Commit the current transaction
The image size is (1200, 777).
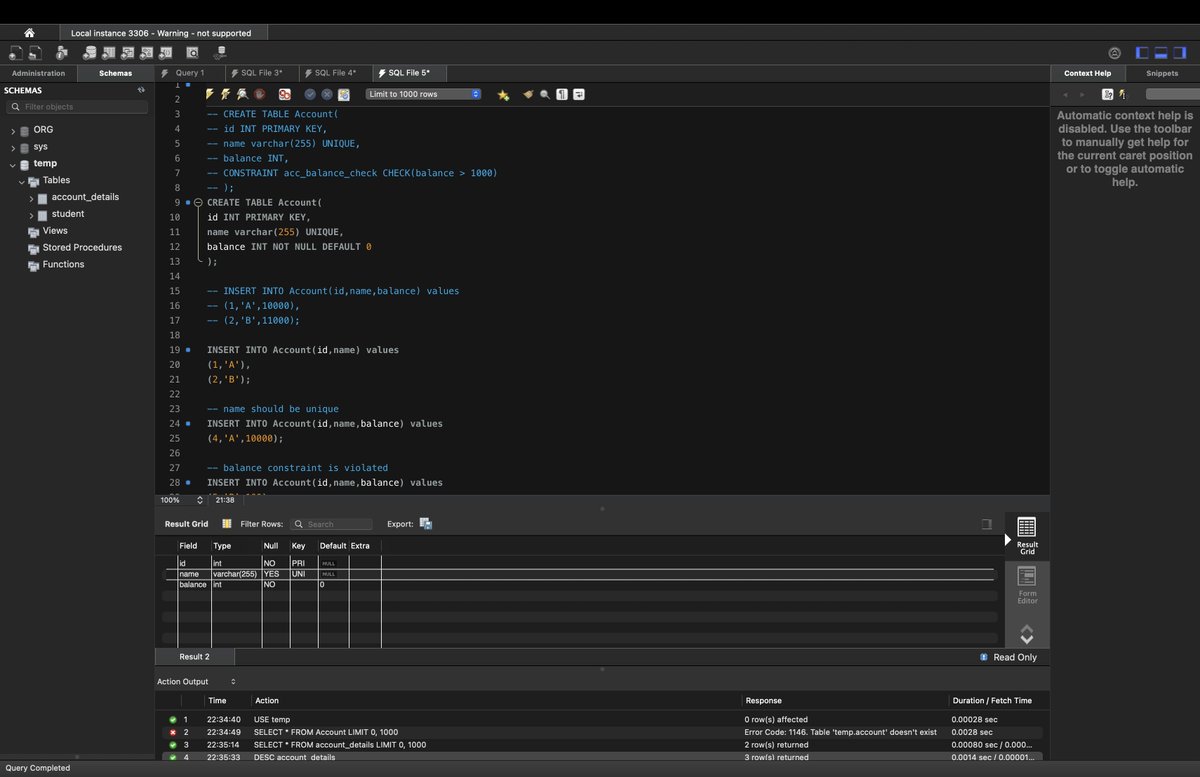pos(310,94)
